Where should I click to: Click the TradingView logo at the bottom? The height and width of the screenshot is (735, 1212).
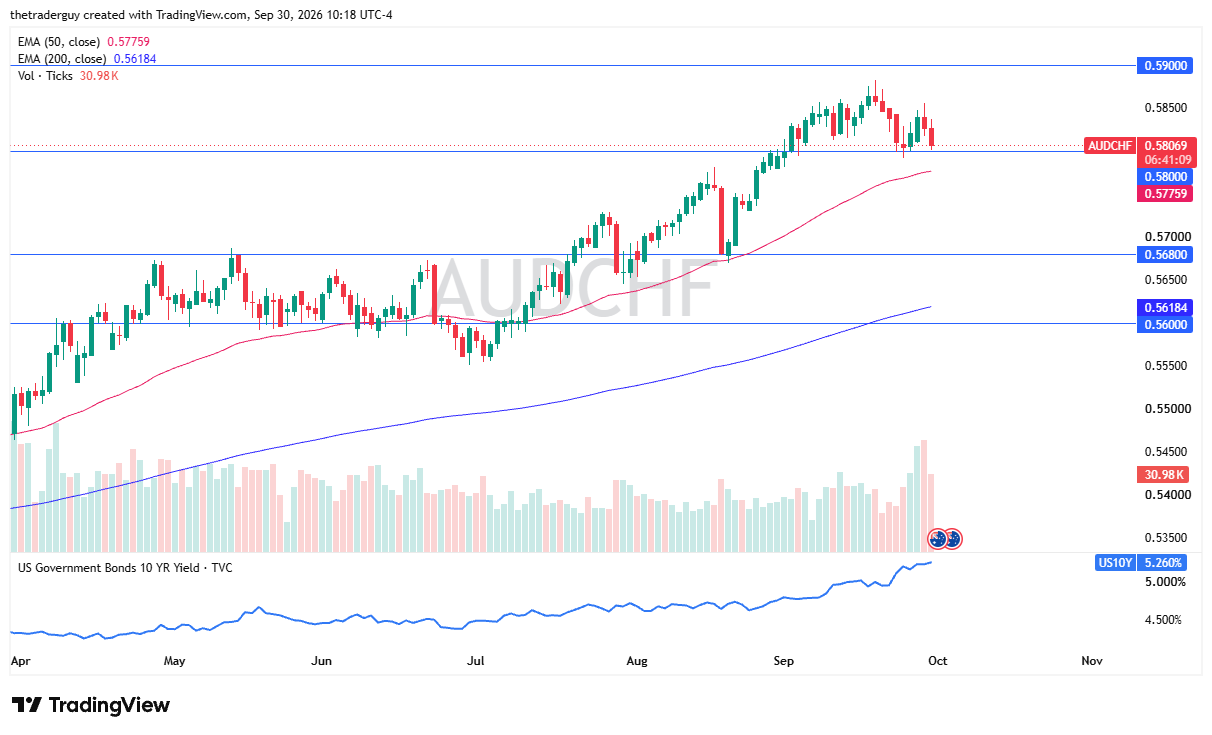[x=91, y=705]
